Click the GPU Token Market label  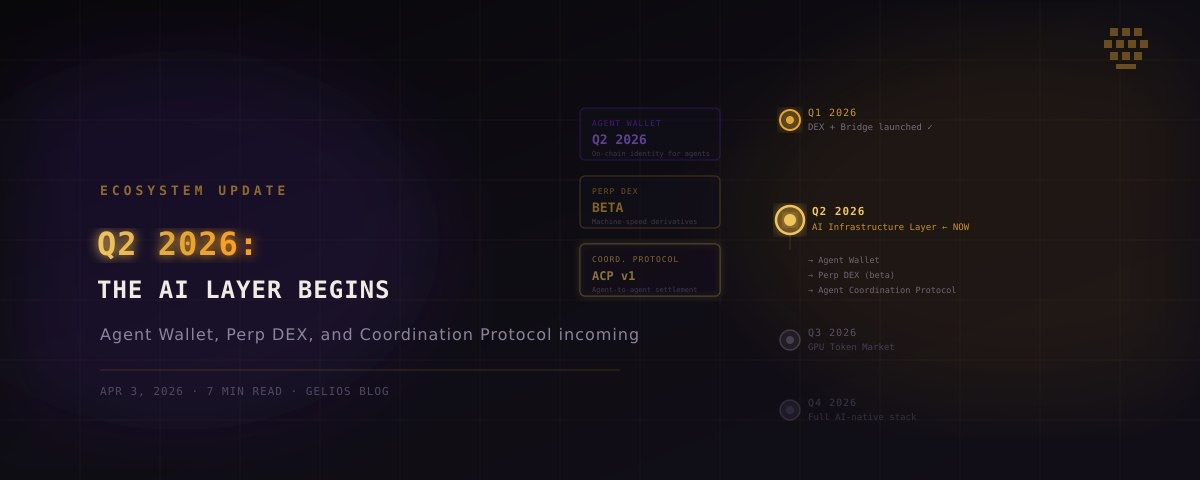[851, 347]
